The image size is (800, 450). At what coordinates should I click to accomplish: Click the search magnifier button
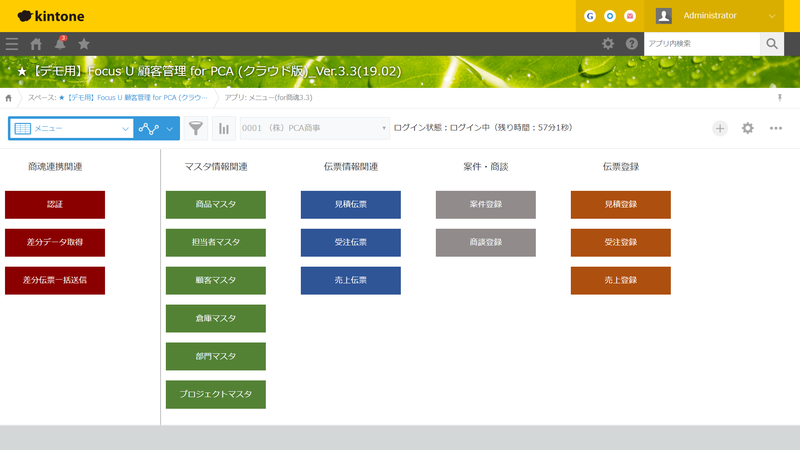772,44
